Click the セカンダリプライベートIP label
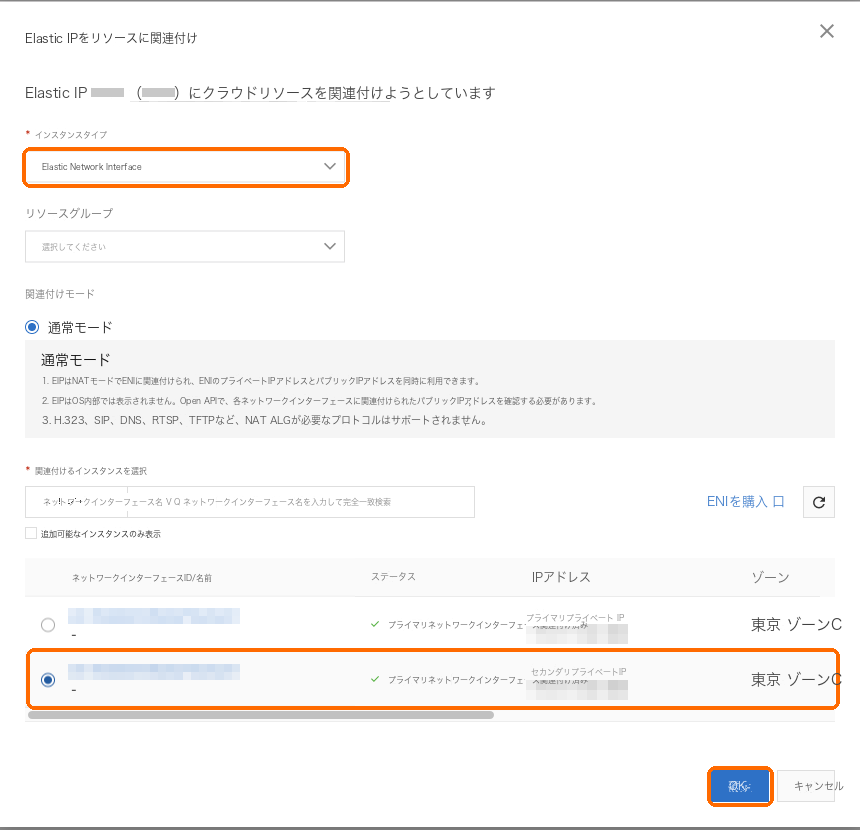The image size is (860, 830). point(579,672)
